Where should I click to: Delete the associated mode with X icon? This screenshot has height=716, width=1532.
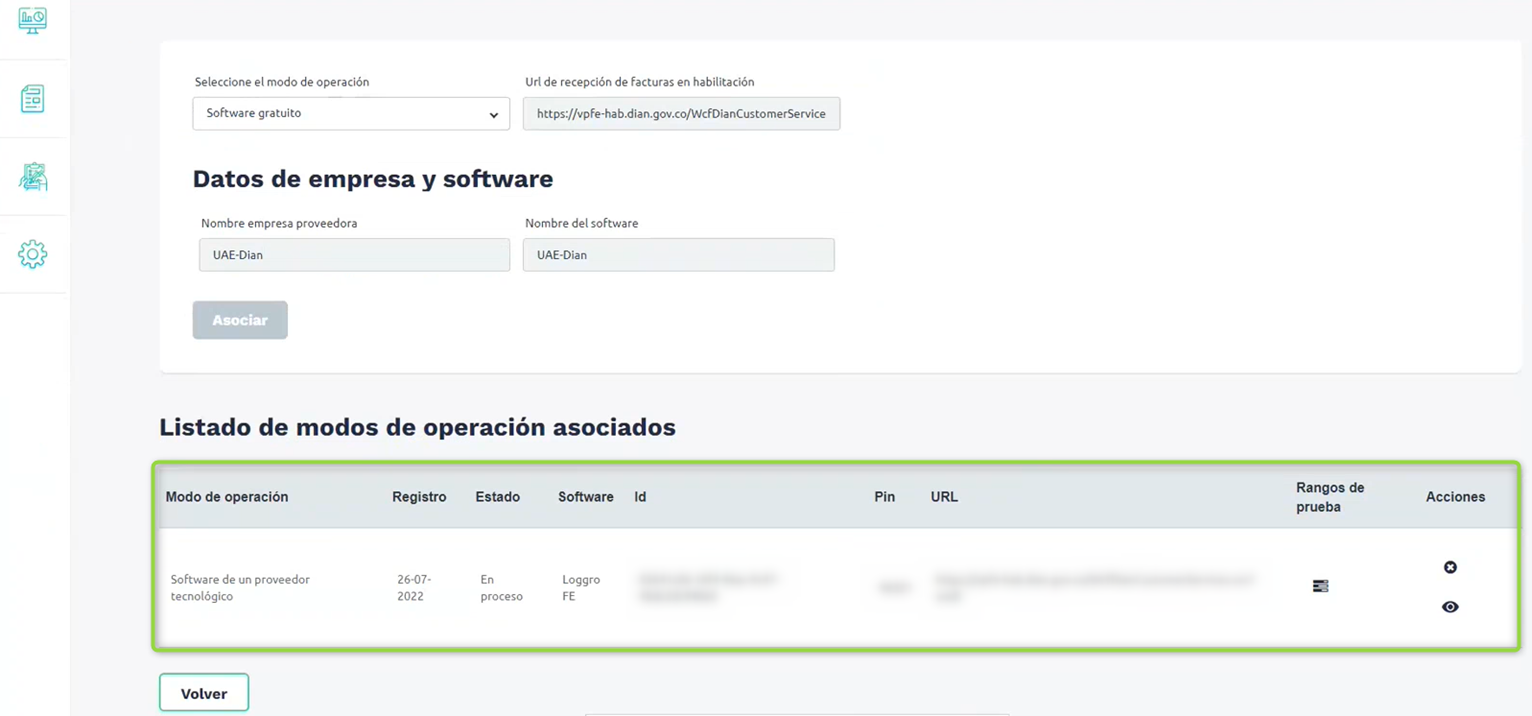point(1450,567)
